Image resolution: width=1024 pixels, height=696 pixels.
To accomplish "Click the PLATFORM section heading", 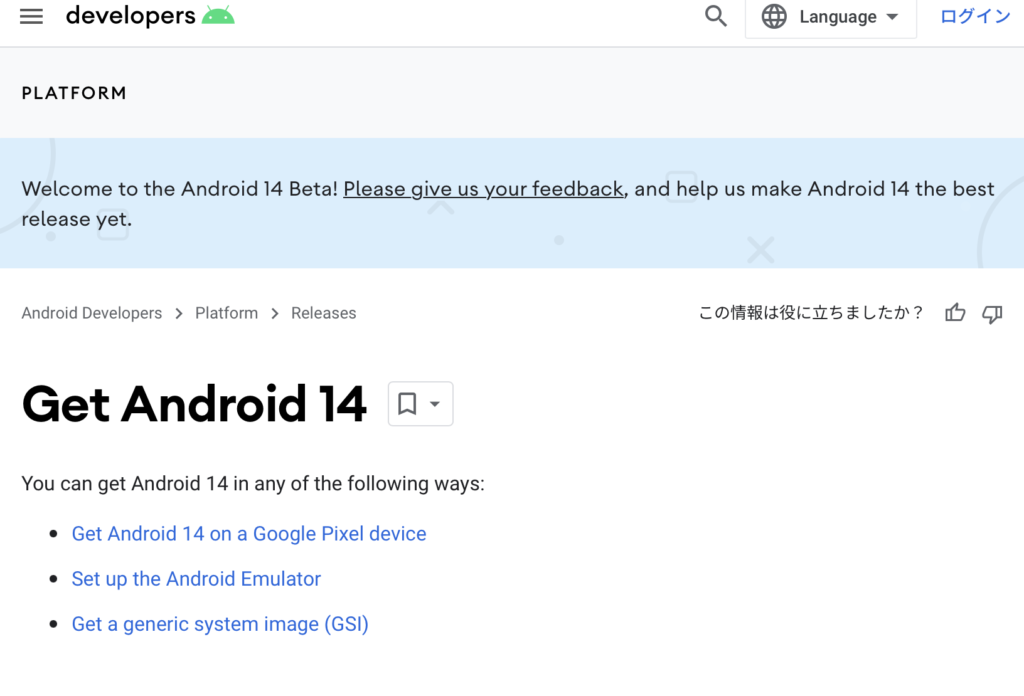I will pos(74,93).
